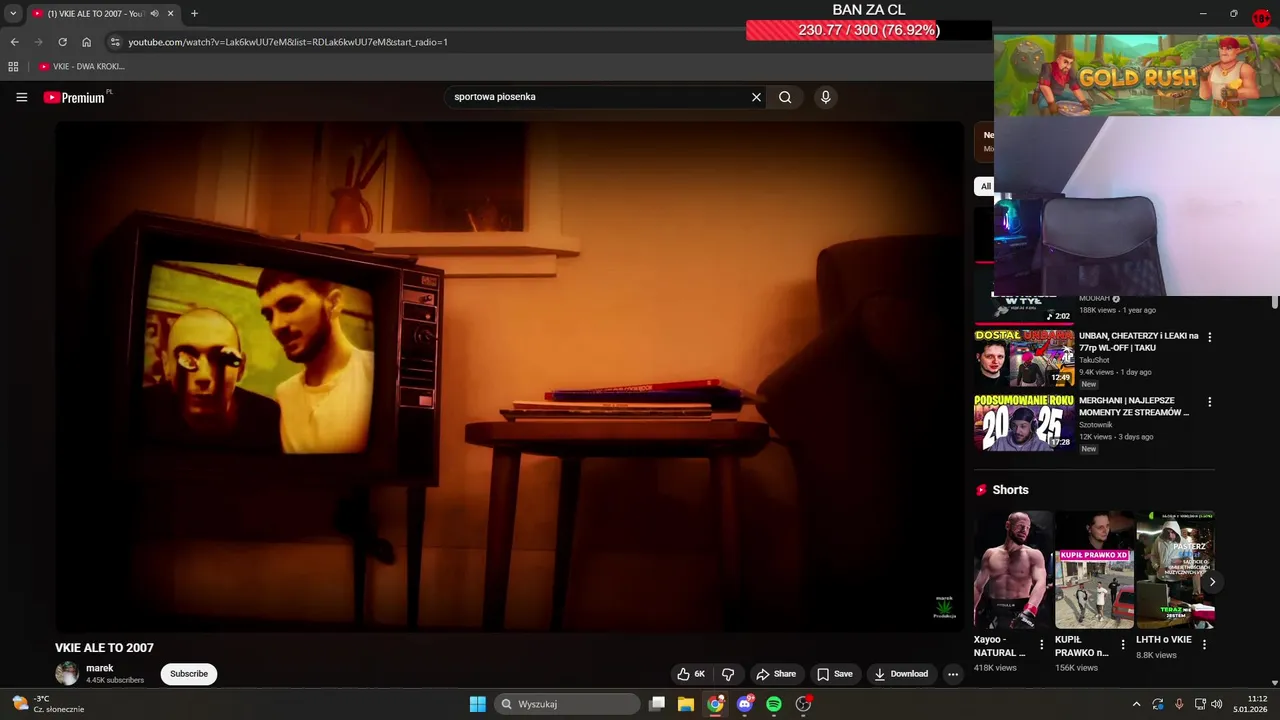The width and height of the screenshot is (1280, 720).
Task: Open the TakuShot channel name
Action: [x=1094, y=360]
